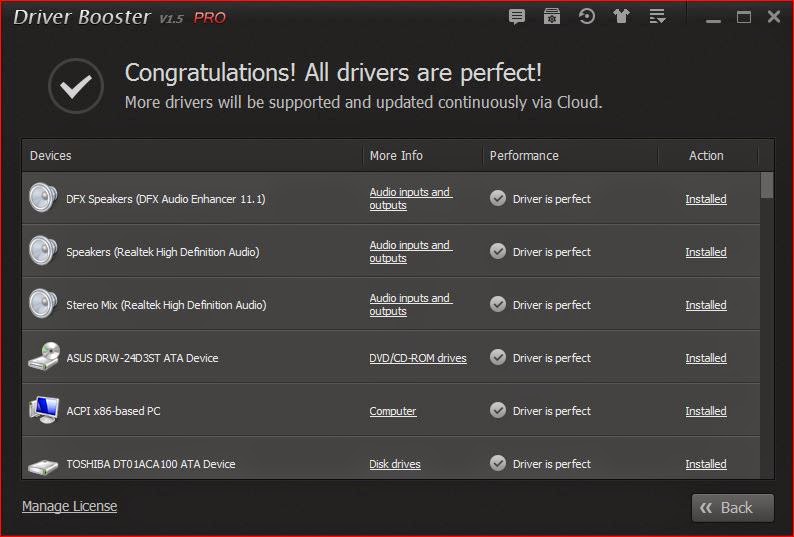Open the feedback speech bubble icon
Viewport: 794px width, 537px height.
point(517,17)
